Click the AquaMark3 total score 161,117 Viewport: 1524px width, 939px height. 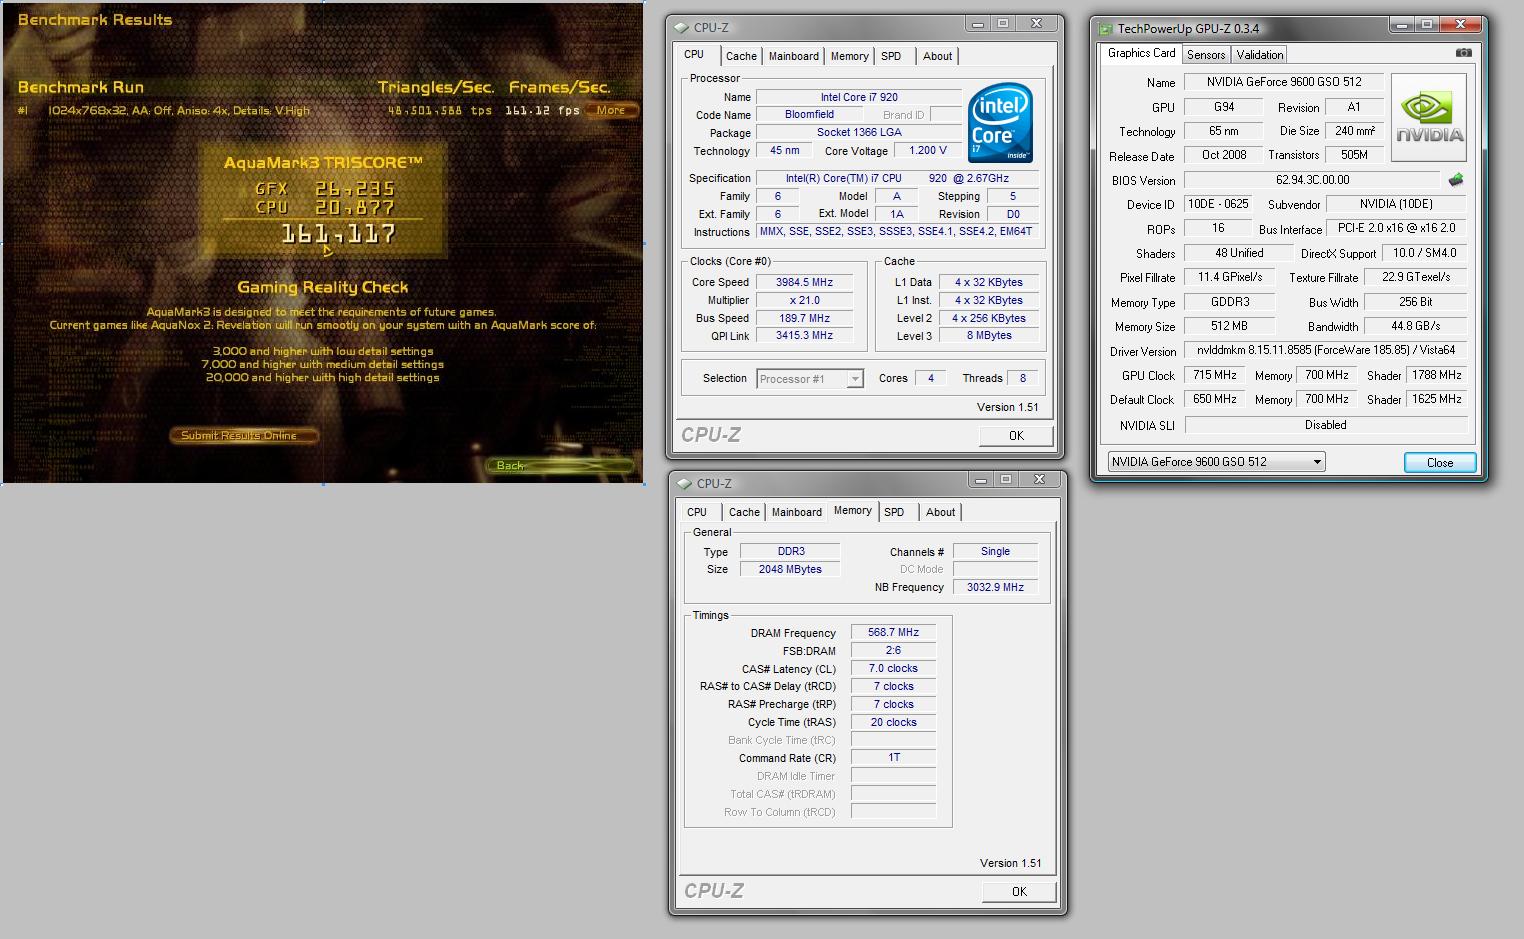click(338, 234)
